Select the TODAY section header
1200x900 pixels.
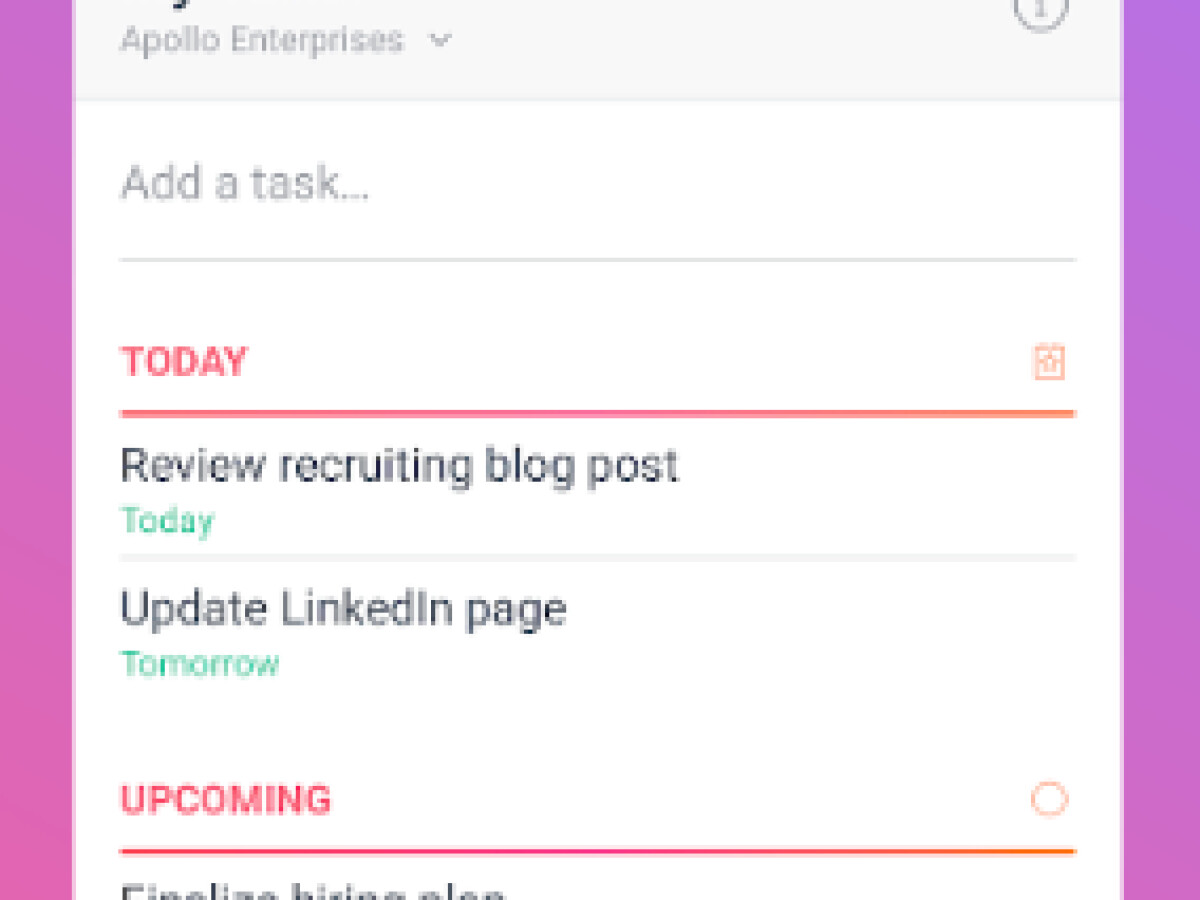click(184, 362)
